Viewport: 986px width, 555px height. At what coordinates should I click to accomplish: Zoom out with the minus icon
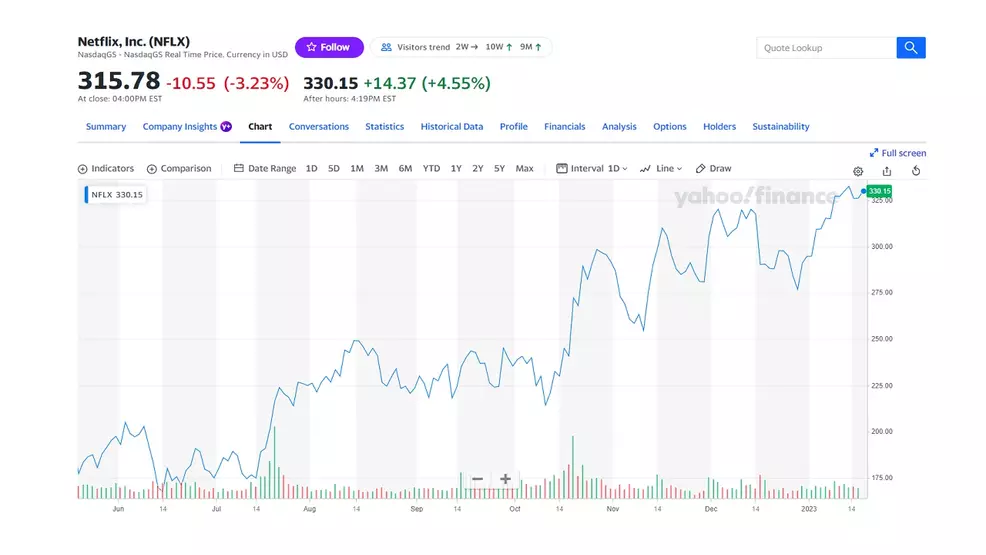478,479
